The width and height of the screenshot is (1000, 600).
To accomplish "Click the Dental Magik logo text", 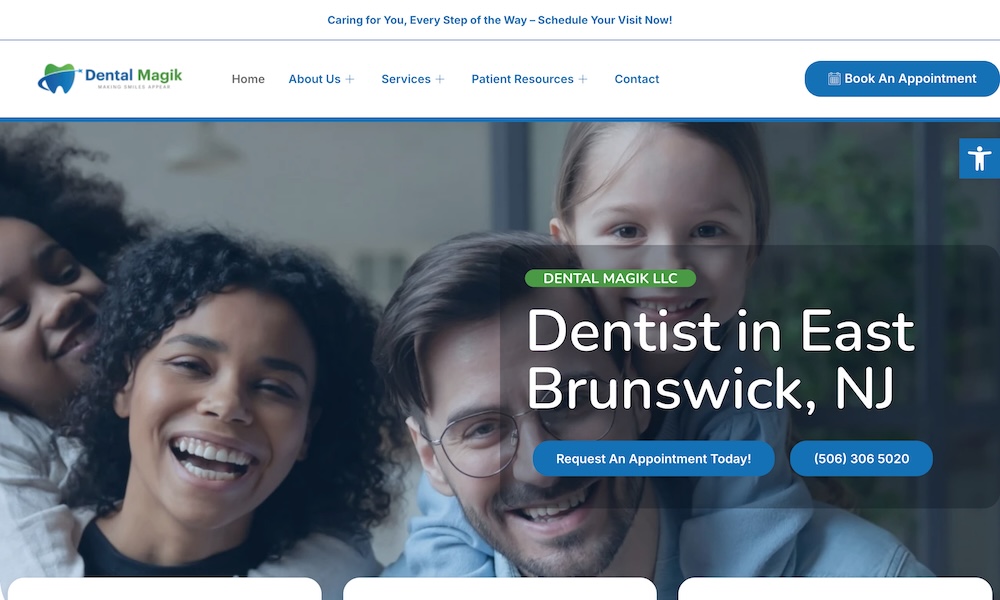I will click(x=133, y=76).
